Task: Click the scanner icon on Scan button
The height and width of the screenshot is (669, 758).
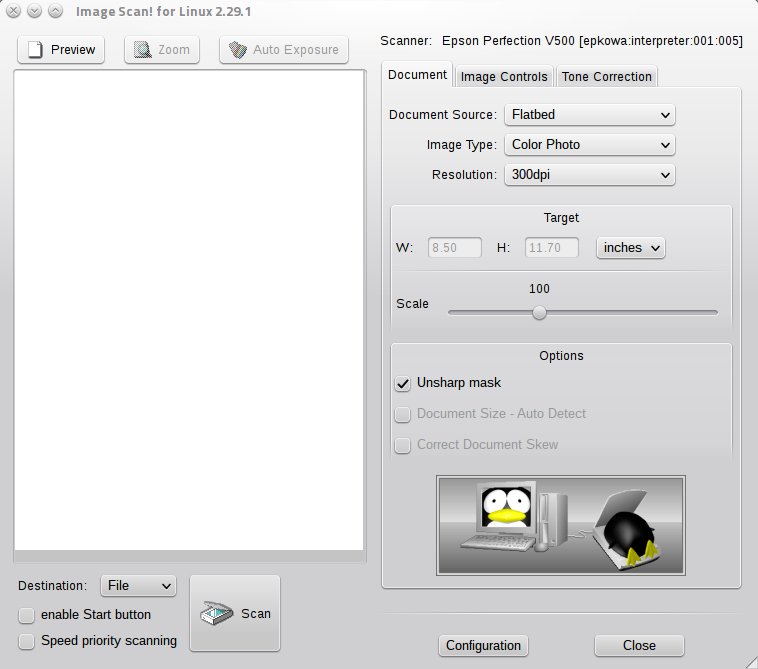Action: point(217,613)
